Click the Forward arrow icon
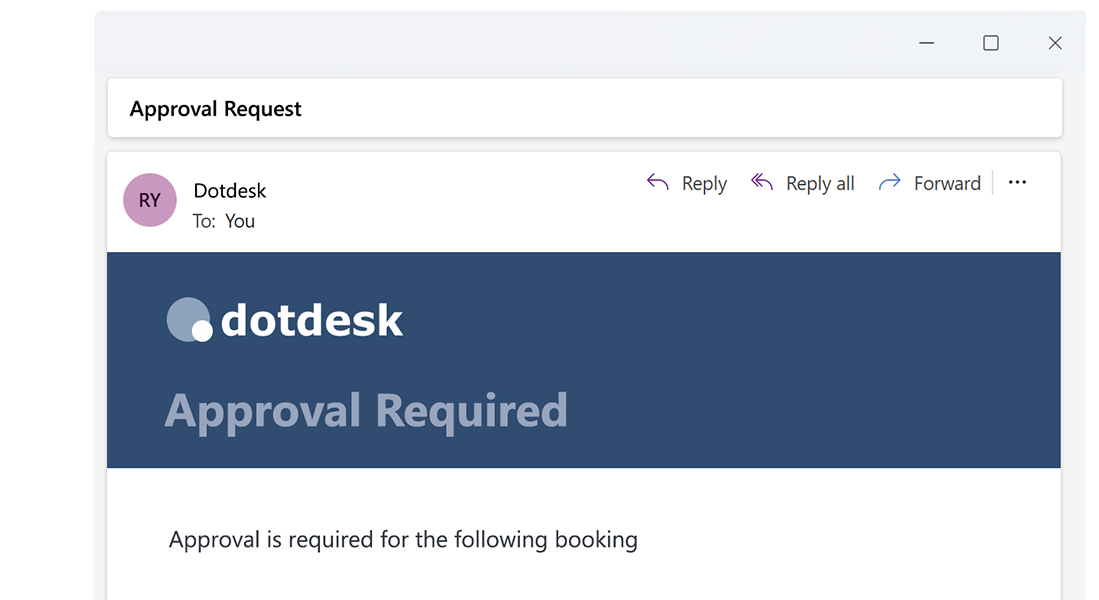1099x600 pixels. point(889,182)
